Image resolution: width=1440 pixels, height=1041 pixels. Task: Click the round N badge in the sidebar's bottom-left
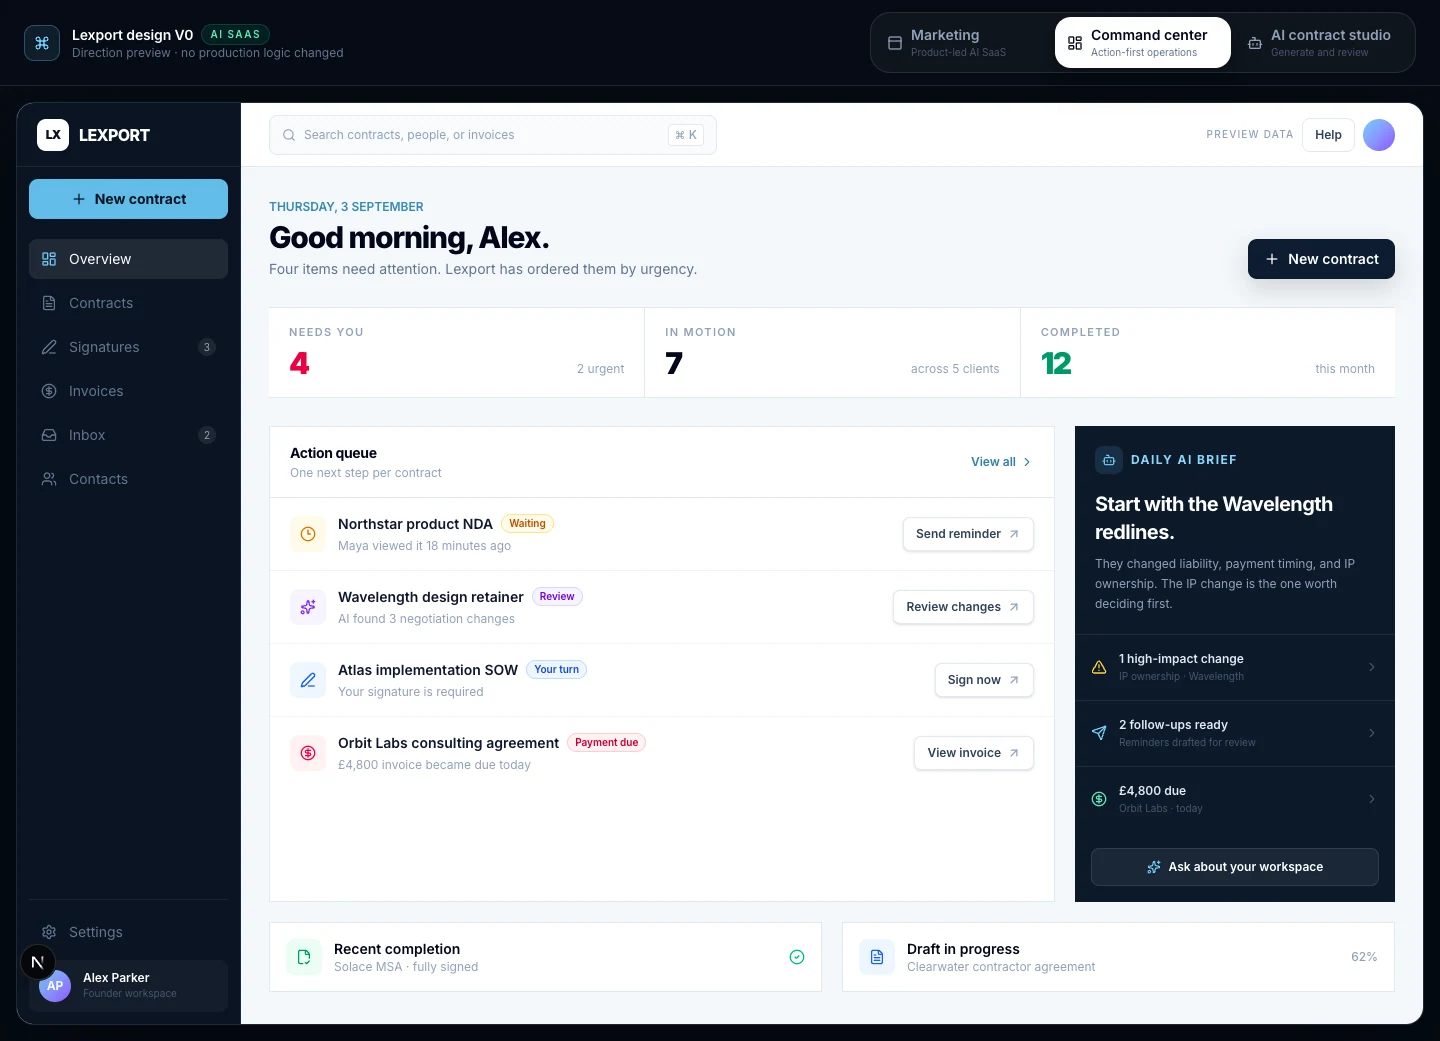point(38,962)
